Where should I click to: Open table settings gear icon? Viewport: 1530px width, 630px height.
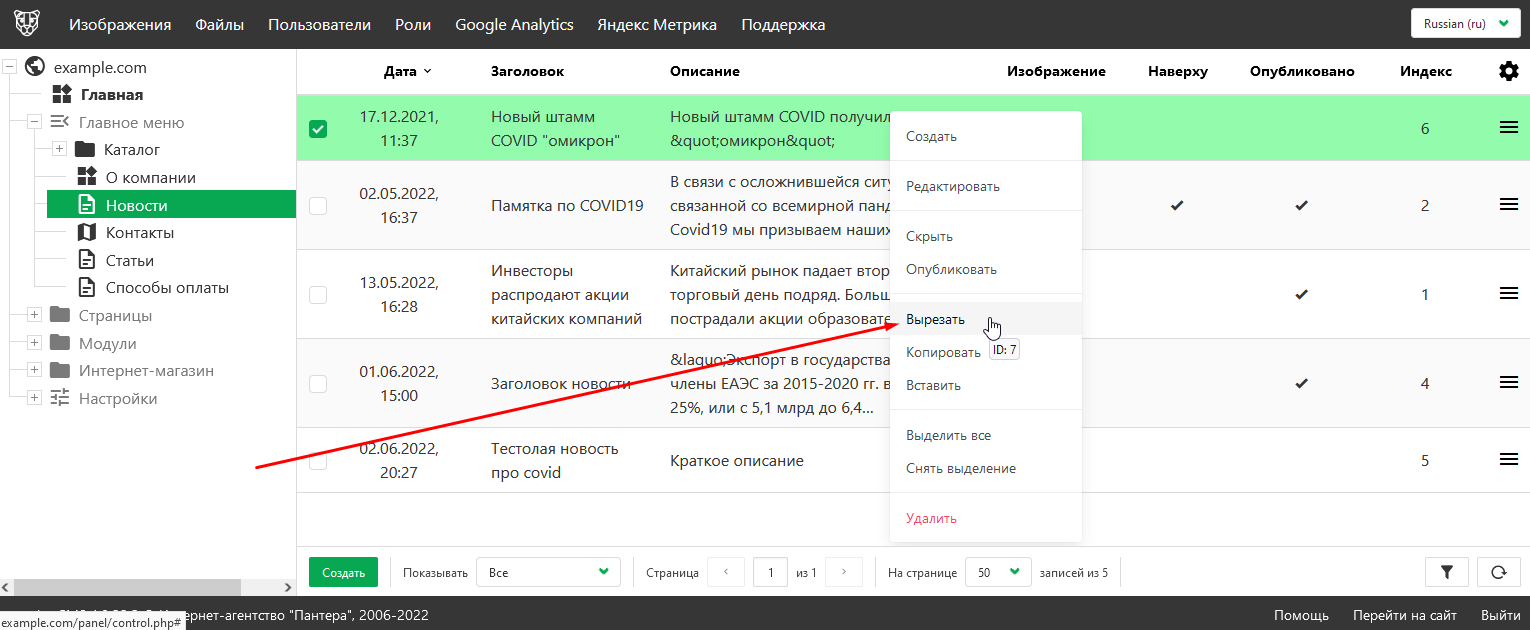tap(1508, 71)
